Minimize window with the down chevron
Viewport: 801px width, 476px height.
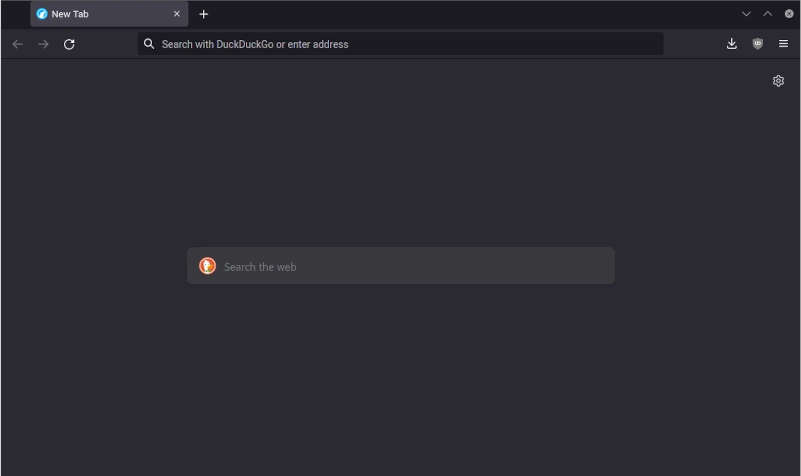[x=746, y=14]
